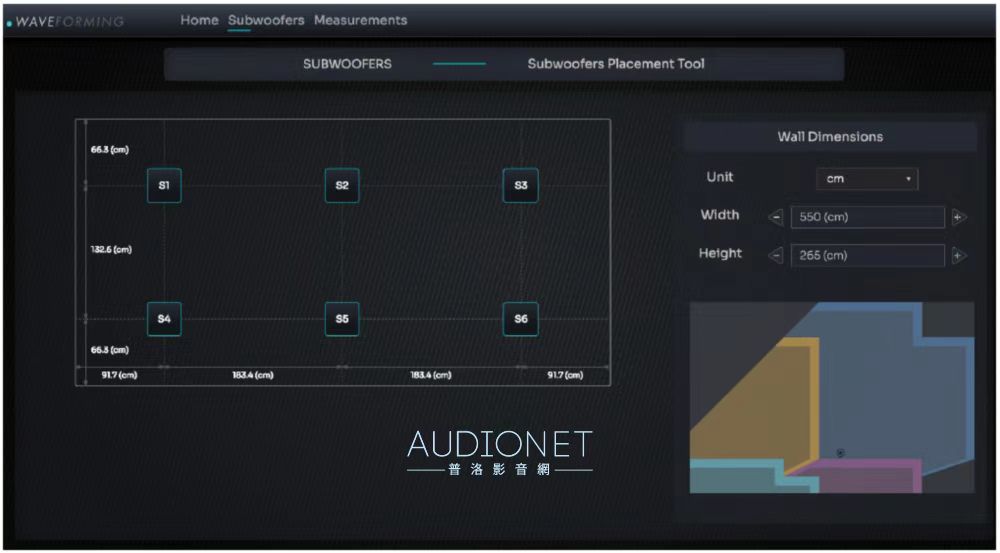Image resolution: width=1000 pixels, height=553 pixels.
Task: Select Subwoofers Placement Tool step
Action: pyautogui.click(x=615, y=64)
